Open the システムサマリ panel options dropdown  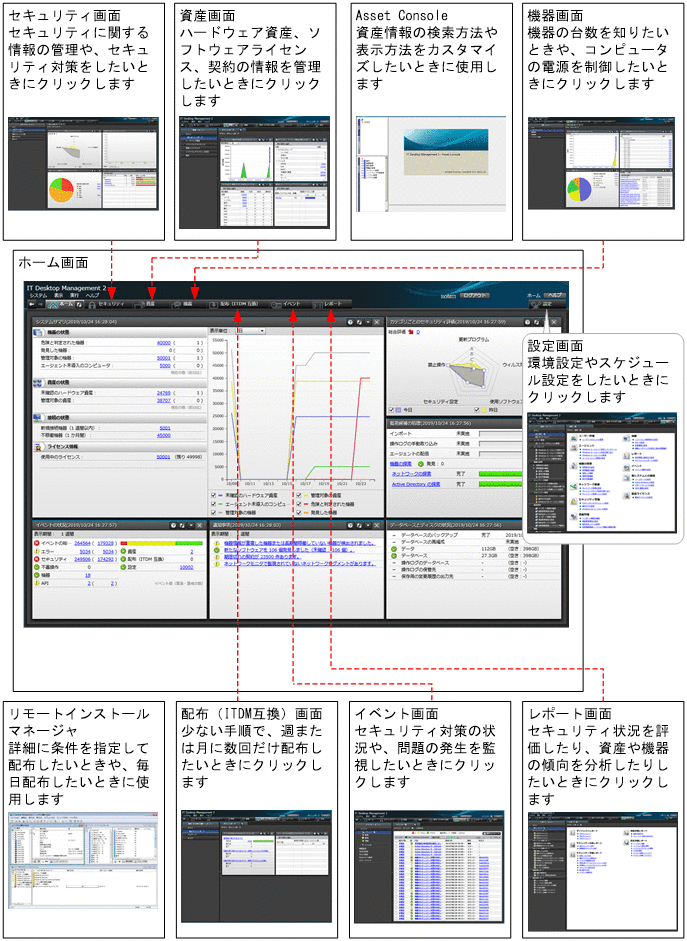(x=367, y=322)
